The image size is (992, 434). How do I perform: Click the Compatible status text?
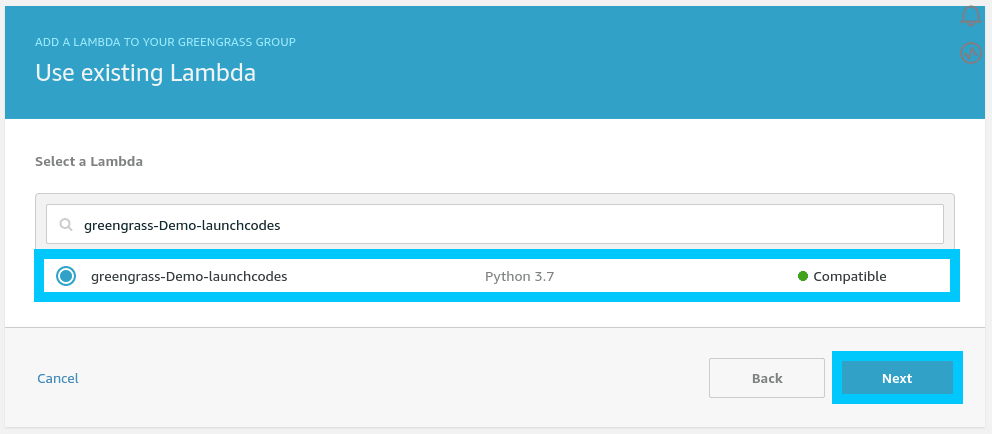click(x=849, y=277)
